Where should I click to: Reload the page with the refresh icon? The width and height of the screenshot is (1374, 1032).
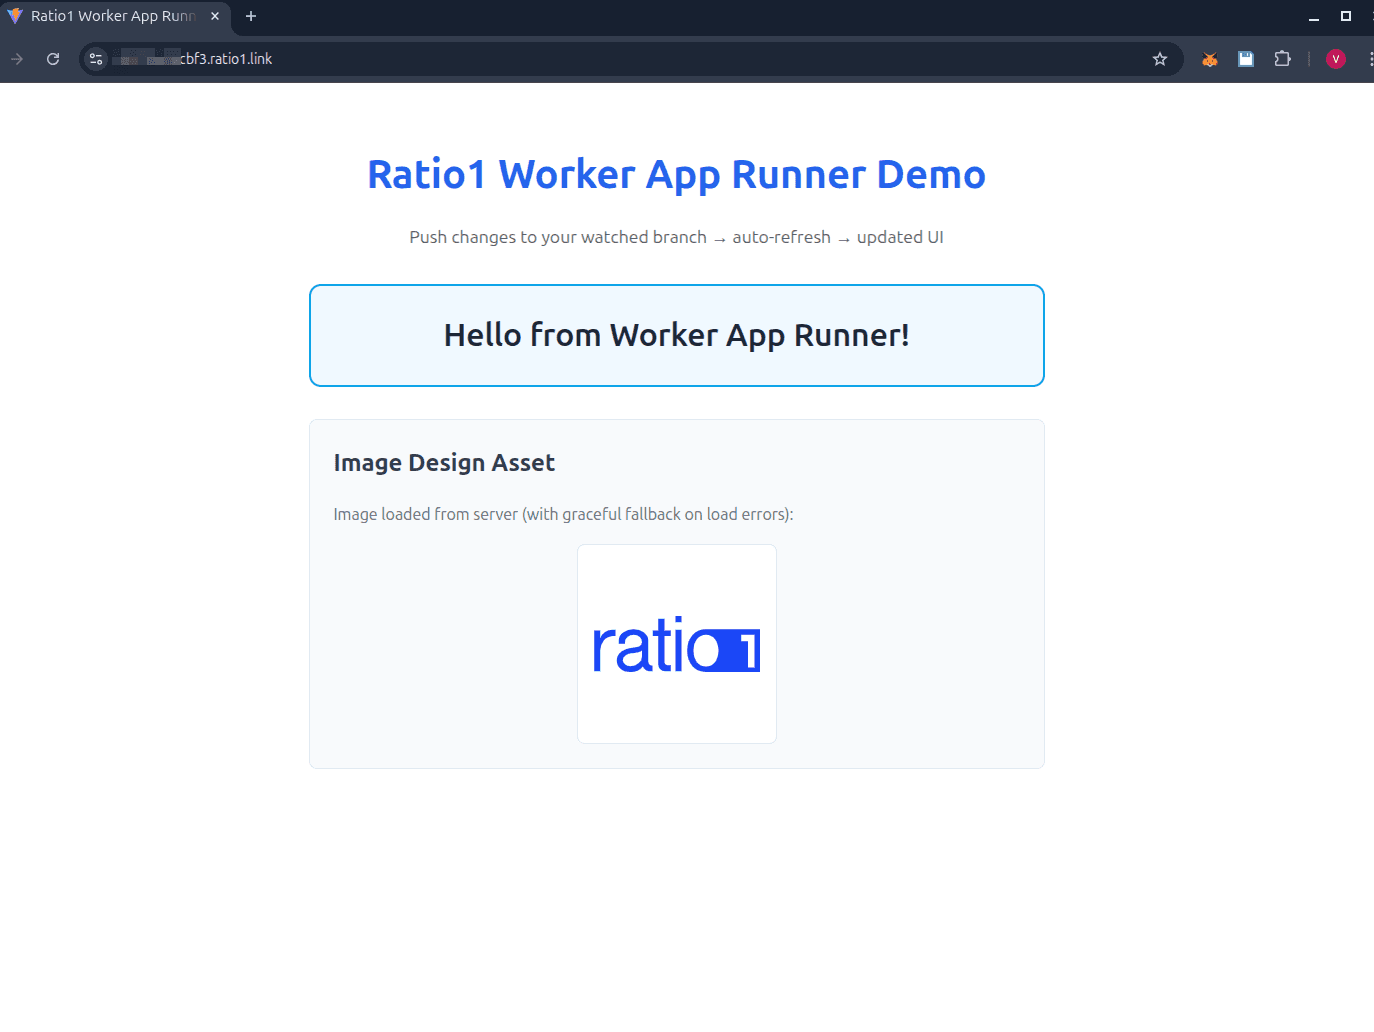coord(53,59)
